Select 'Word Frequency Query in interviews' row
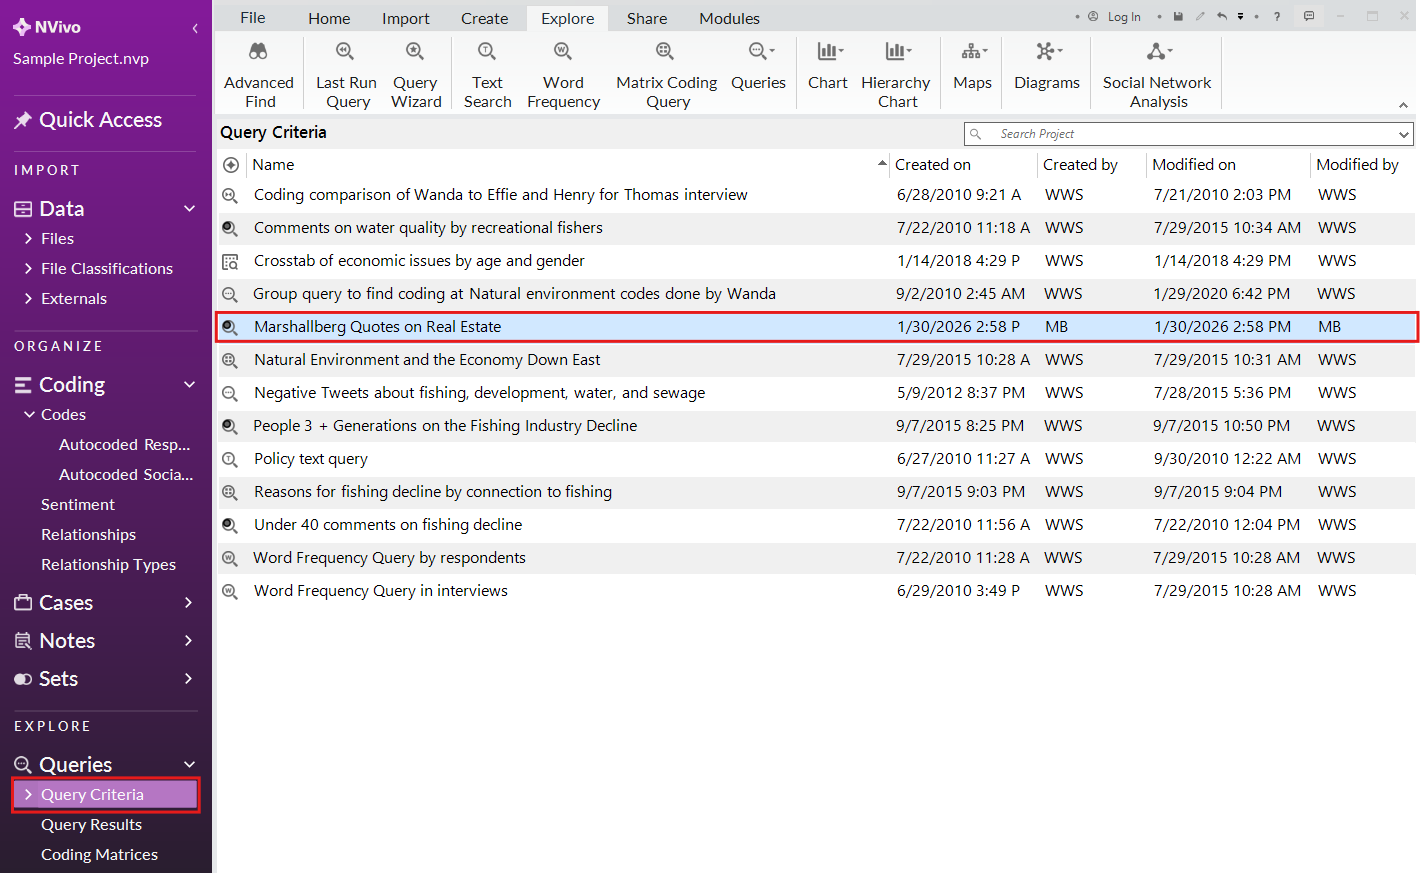Viewport: 1420px width, 873px height. coord(816,591)
